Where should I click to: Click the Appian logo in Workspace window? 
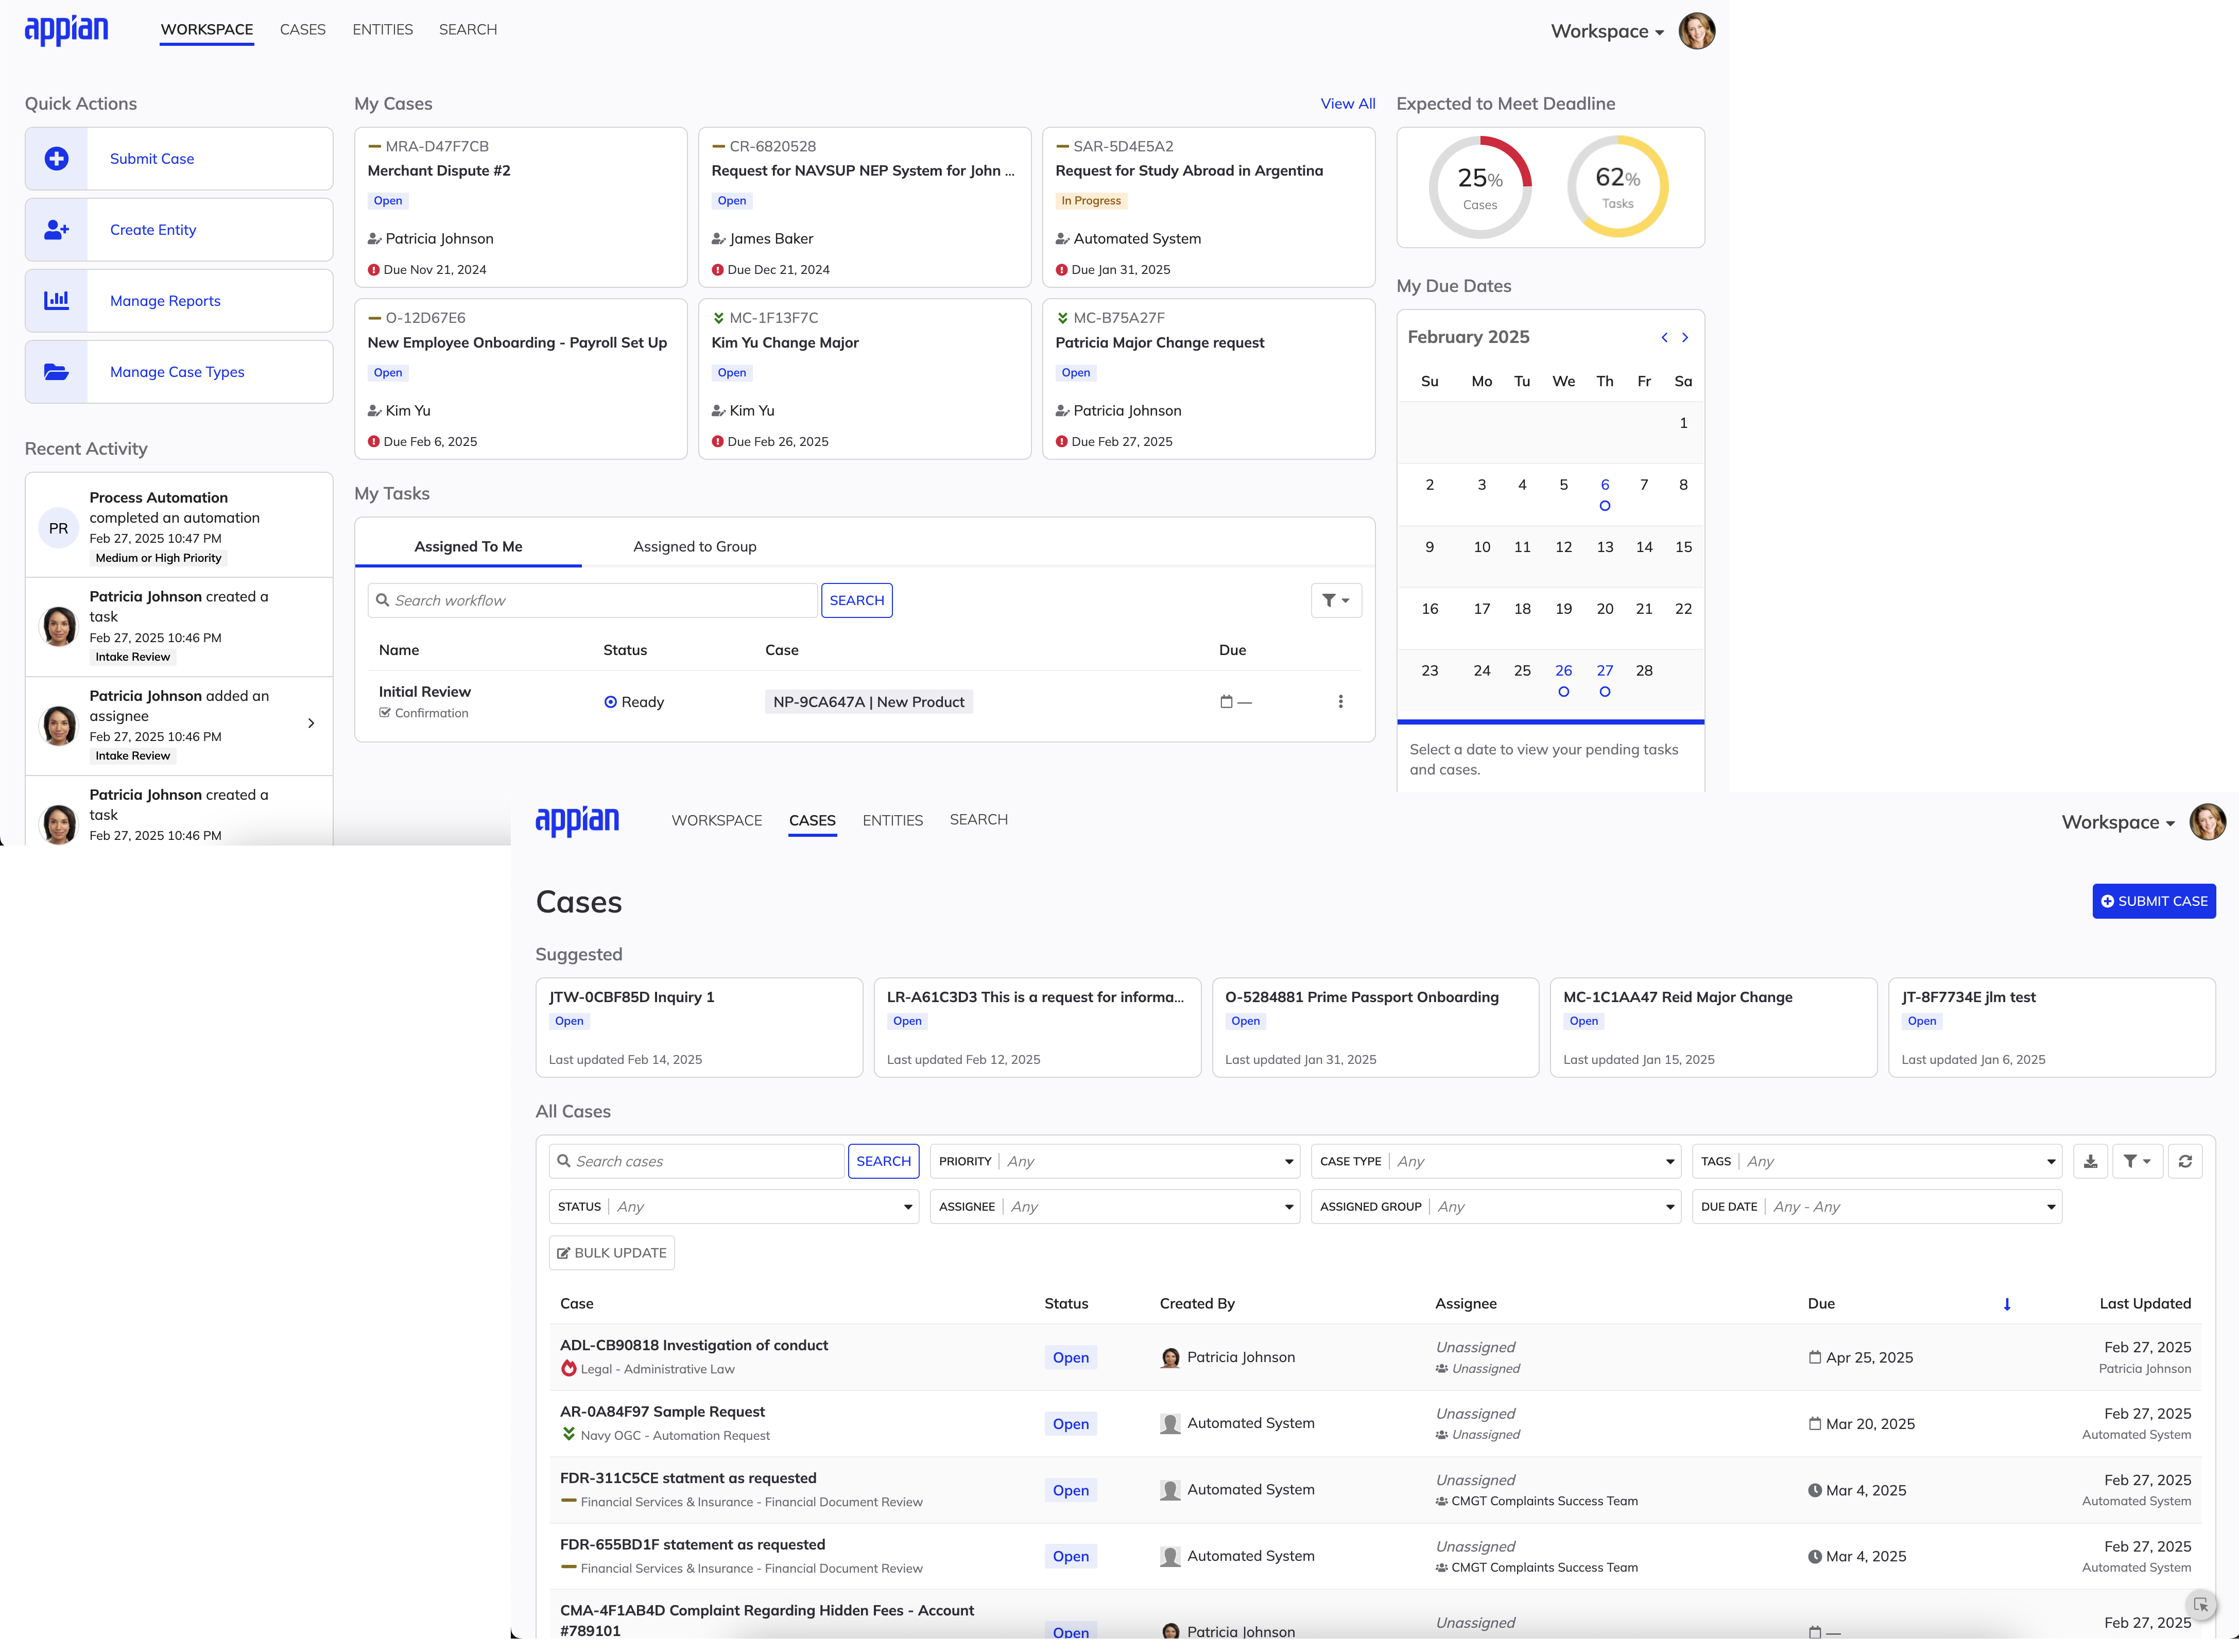click(x=66, y=30)
